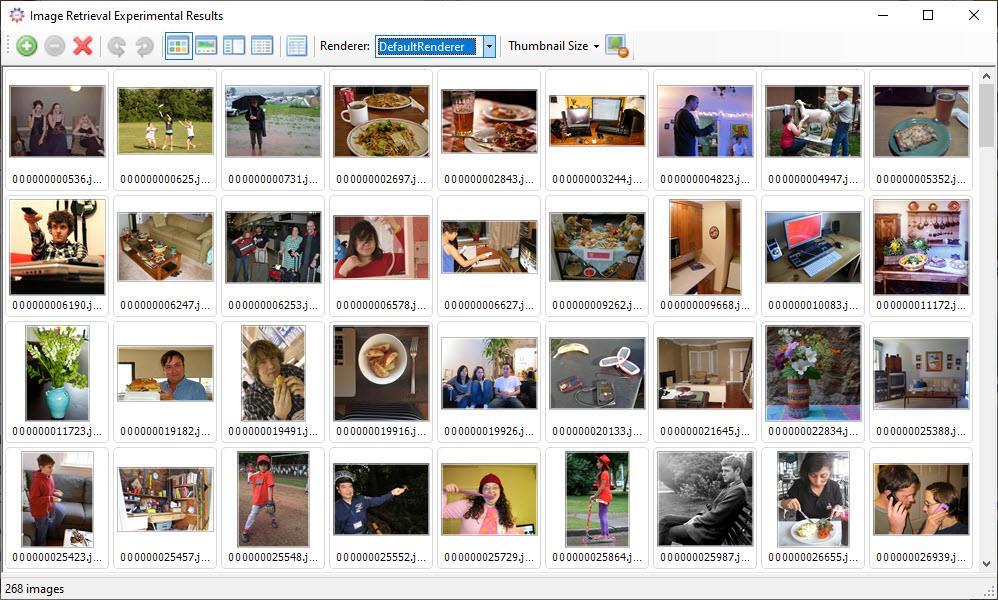The image size is (998, 600).
Task: Select thumbnail 00000009262.j... with teddy bears
Action: pos(597,247)
